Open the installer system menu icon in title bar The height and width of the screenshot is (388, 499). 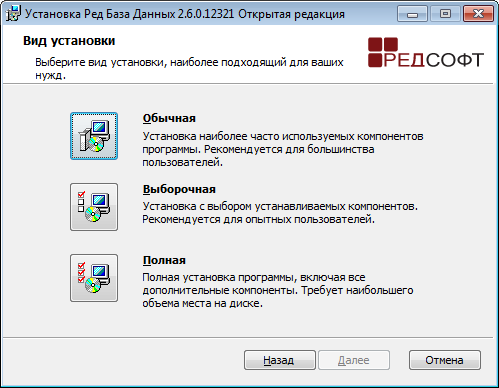14,14
